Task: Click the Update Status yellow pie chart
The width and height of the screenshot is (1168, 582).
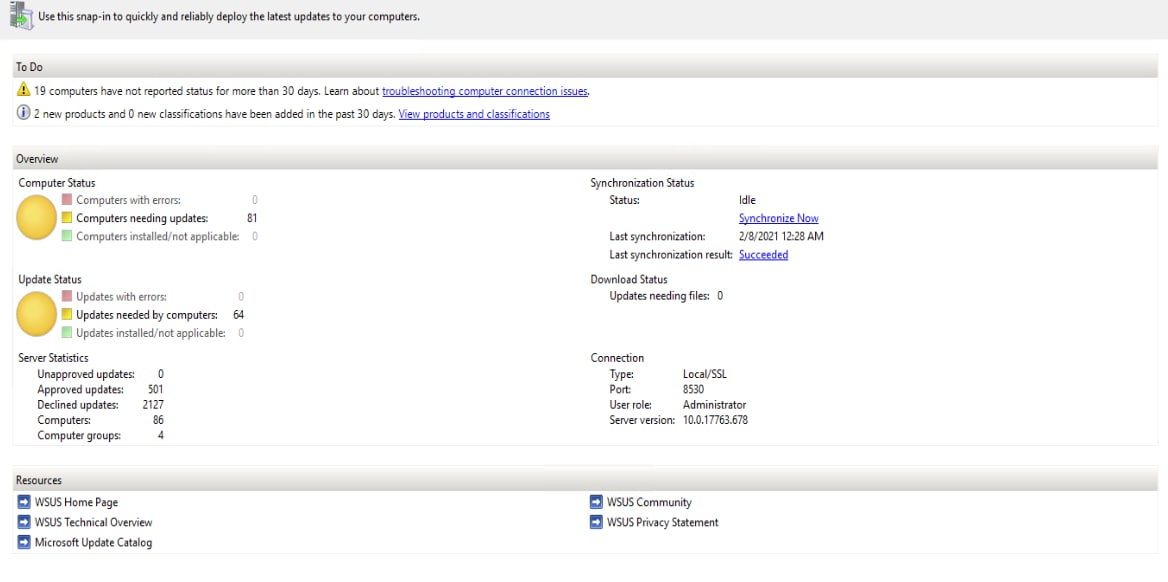Action: pyautogui.click(x=36, y=314)
